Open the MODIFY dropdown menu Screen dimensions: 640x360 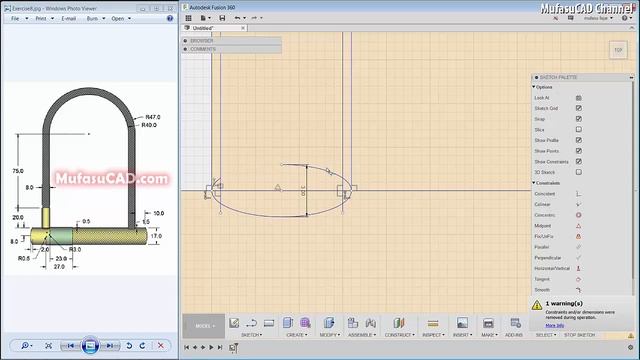(330, 335)
